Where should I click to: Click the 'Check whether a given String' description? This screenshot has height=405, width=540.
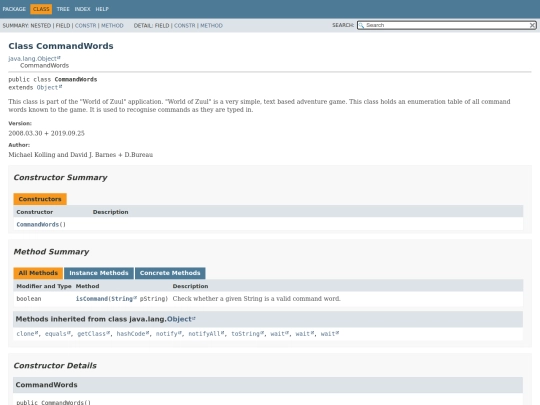pyautogui.click(x=257, y=299)
